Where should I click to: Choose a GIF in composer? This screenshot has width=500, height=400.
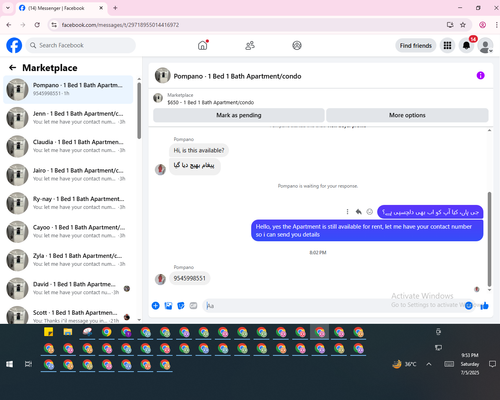(x=193, y=306)
